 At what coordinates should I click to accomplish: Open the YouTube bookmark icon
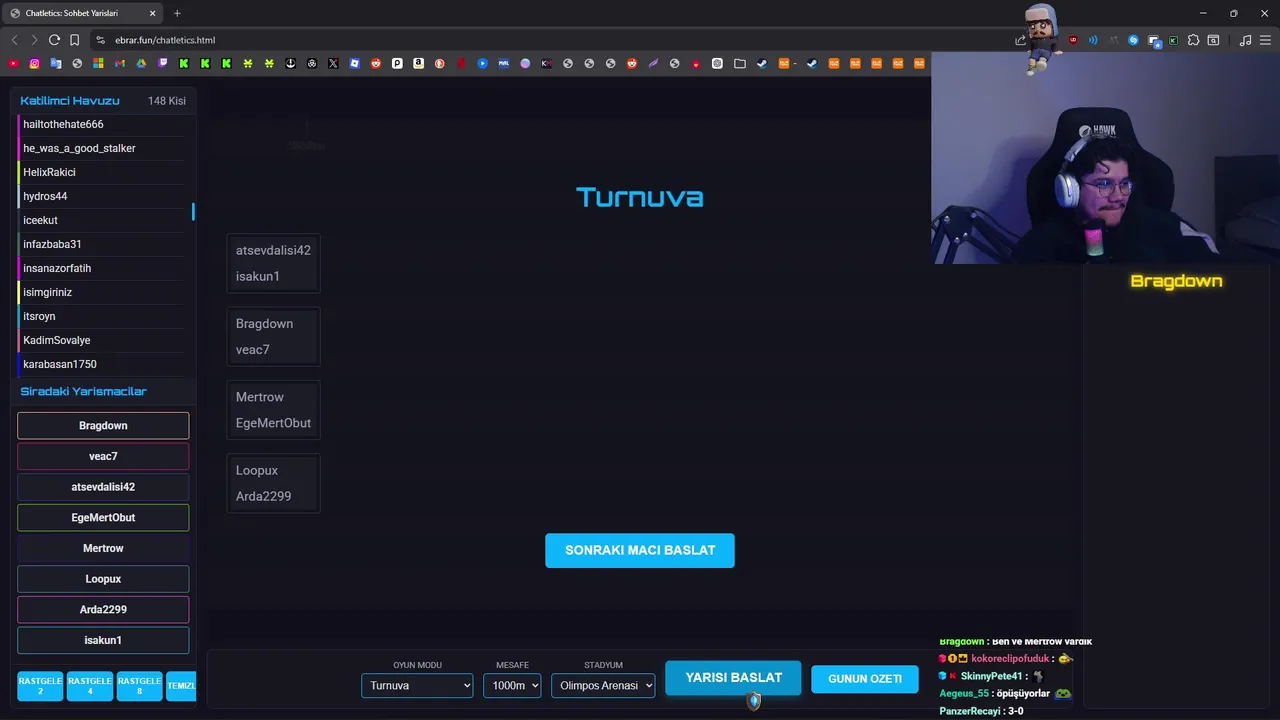click(x=13, y=63)
